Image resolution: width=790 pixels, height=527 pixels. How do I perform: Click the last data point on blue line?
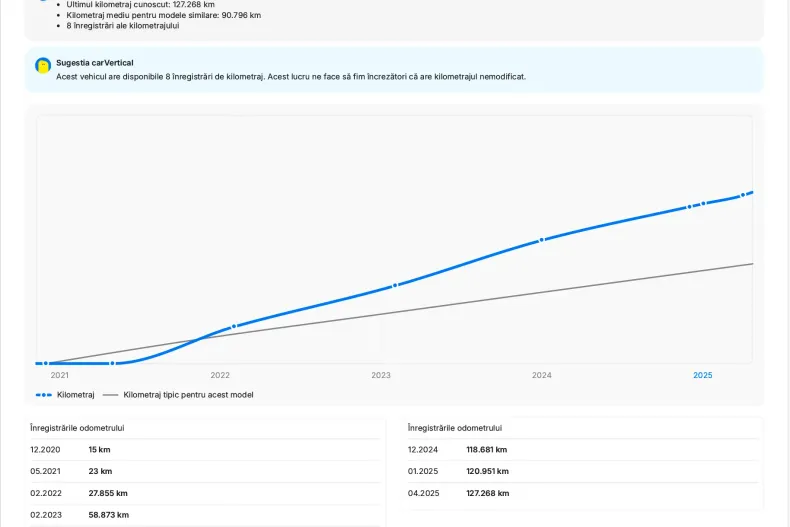[743, 195]
